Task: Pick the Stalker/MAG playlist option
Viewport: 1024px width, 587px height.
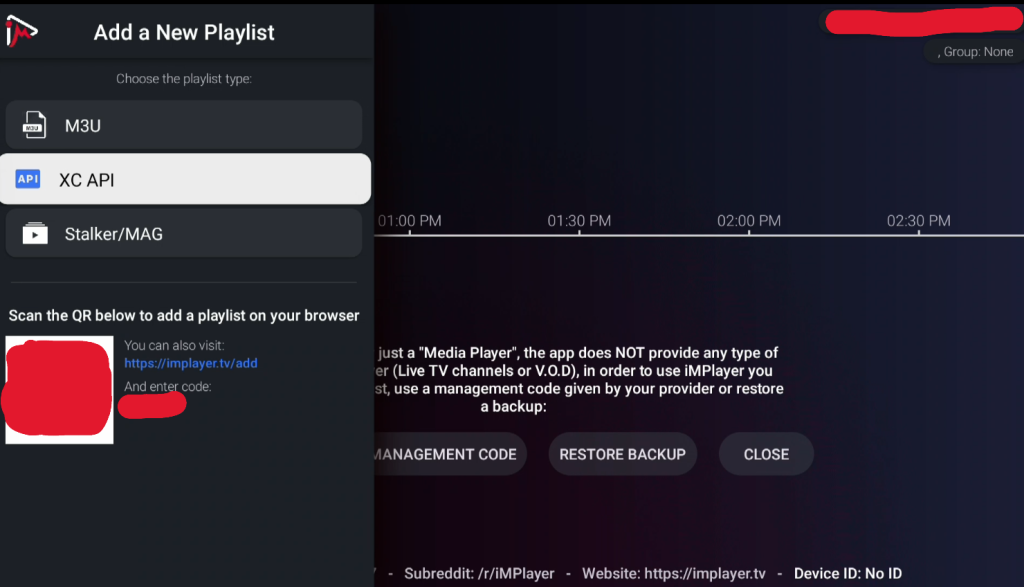Action: [x=181, y=233]
